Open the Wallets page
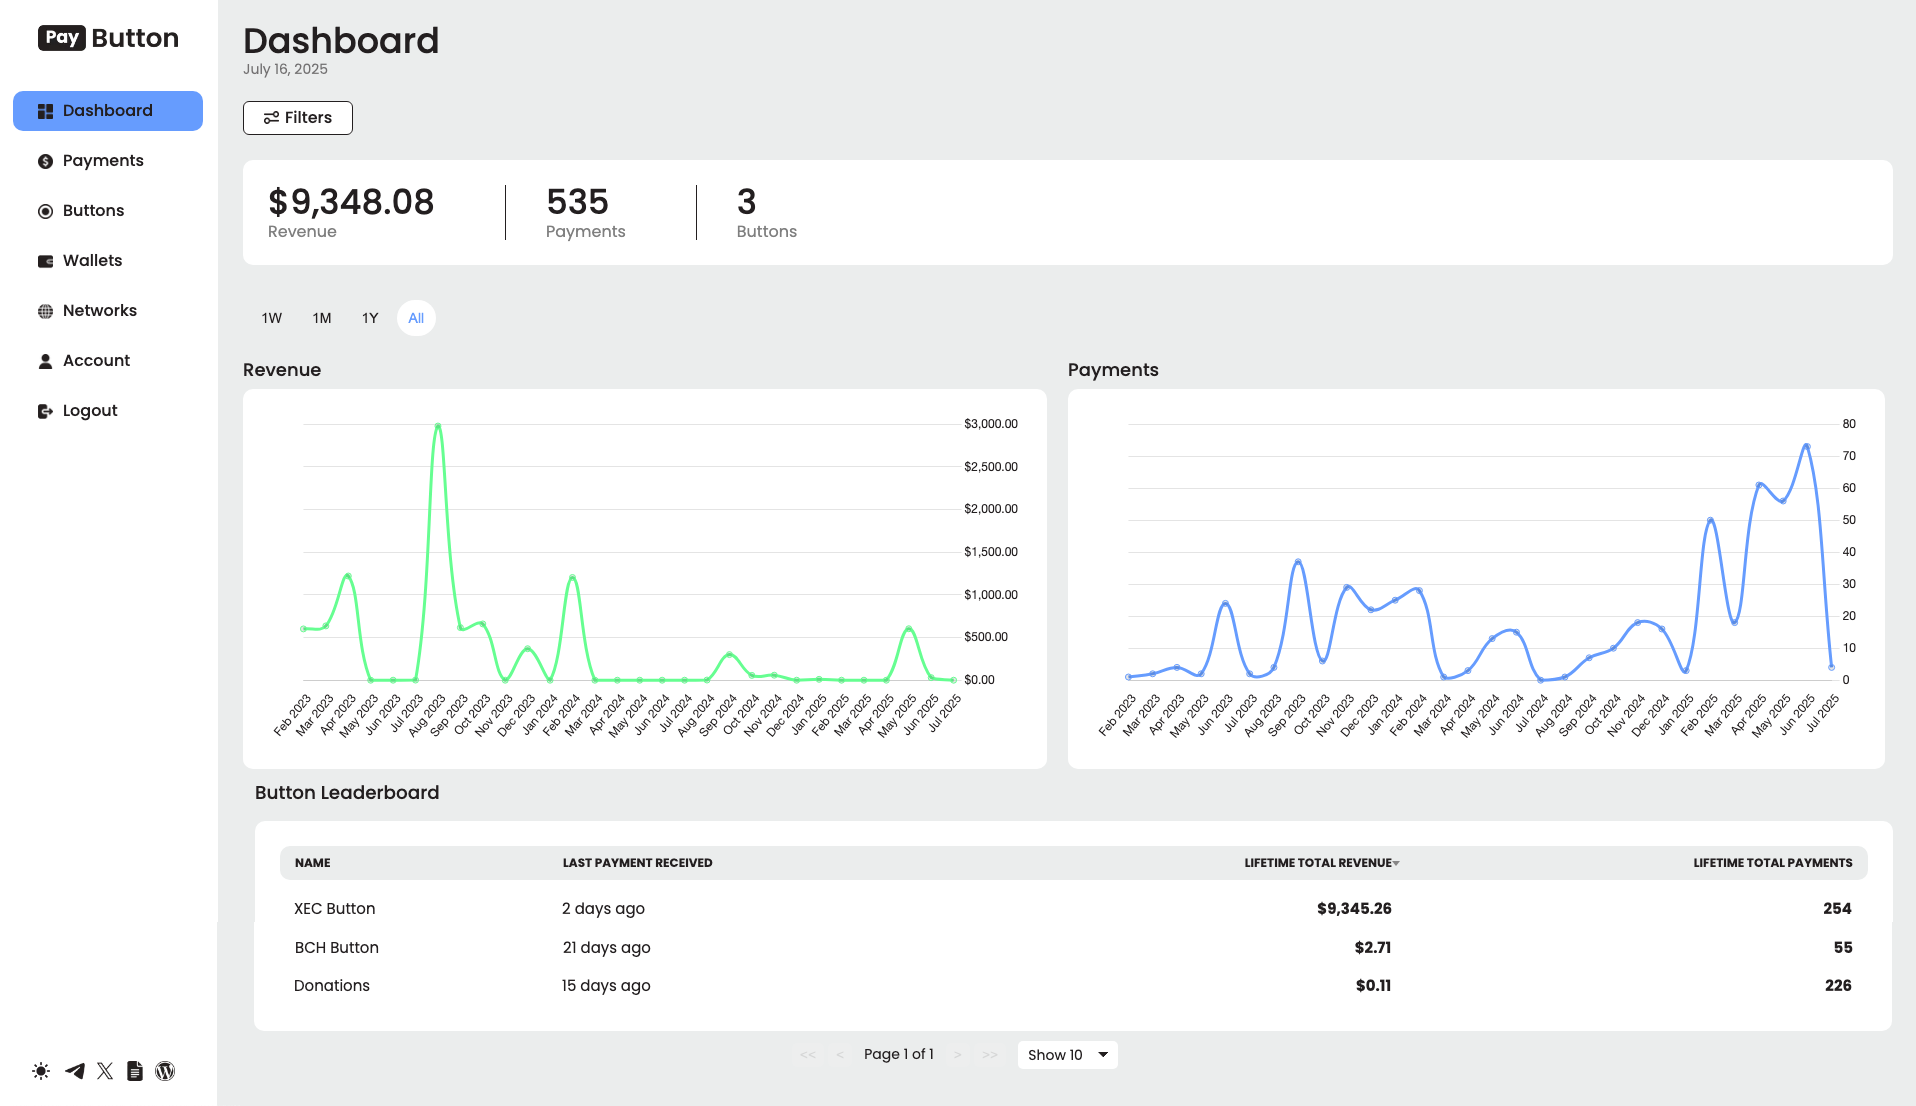 click(x=93, y=260)
